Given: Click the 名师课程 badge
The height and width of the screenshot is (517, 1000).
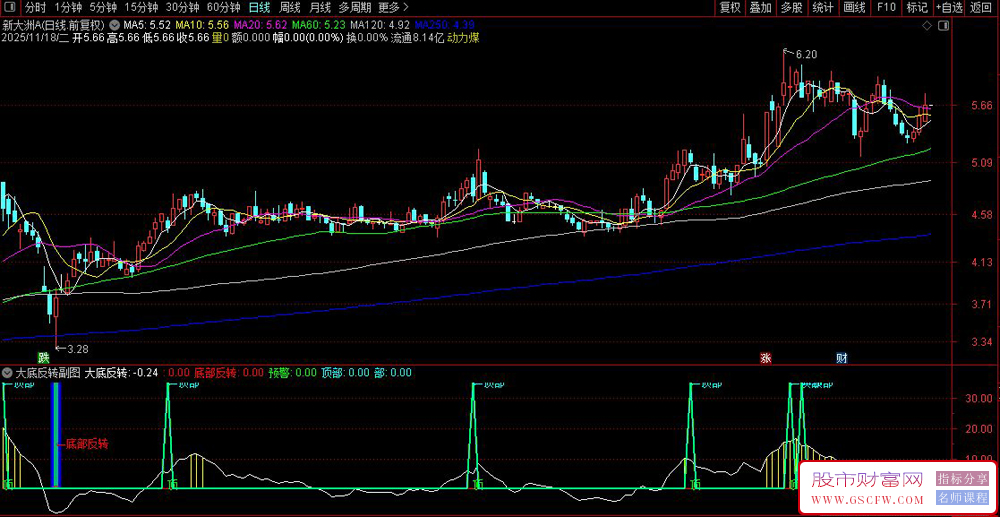Looking at the screenshot, I should (x=962, y=497).
